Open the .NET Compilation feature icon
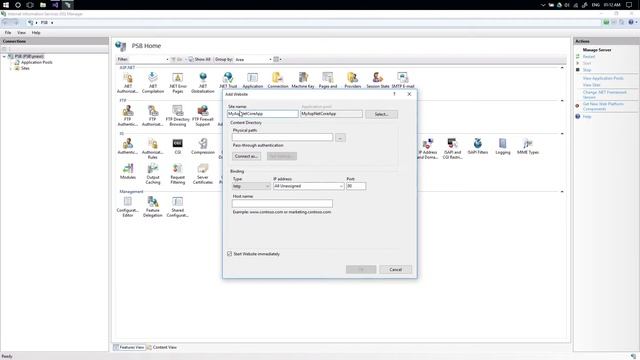Viewport: 640px width, 360px height. [153, 82]
